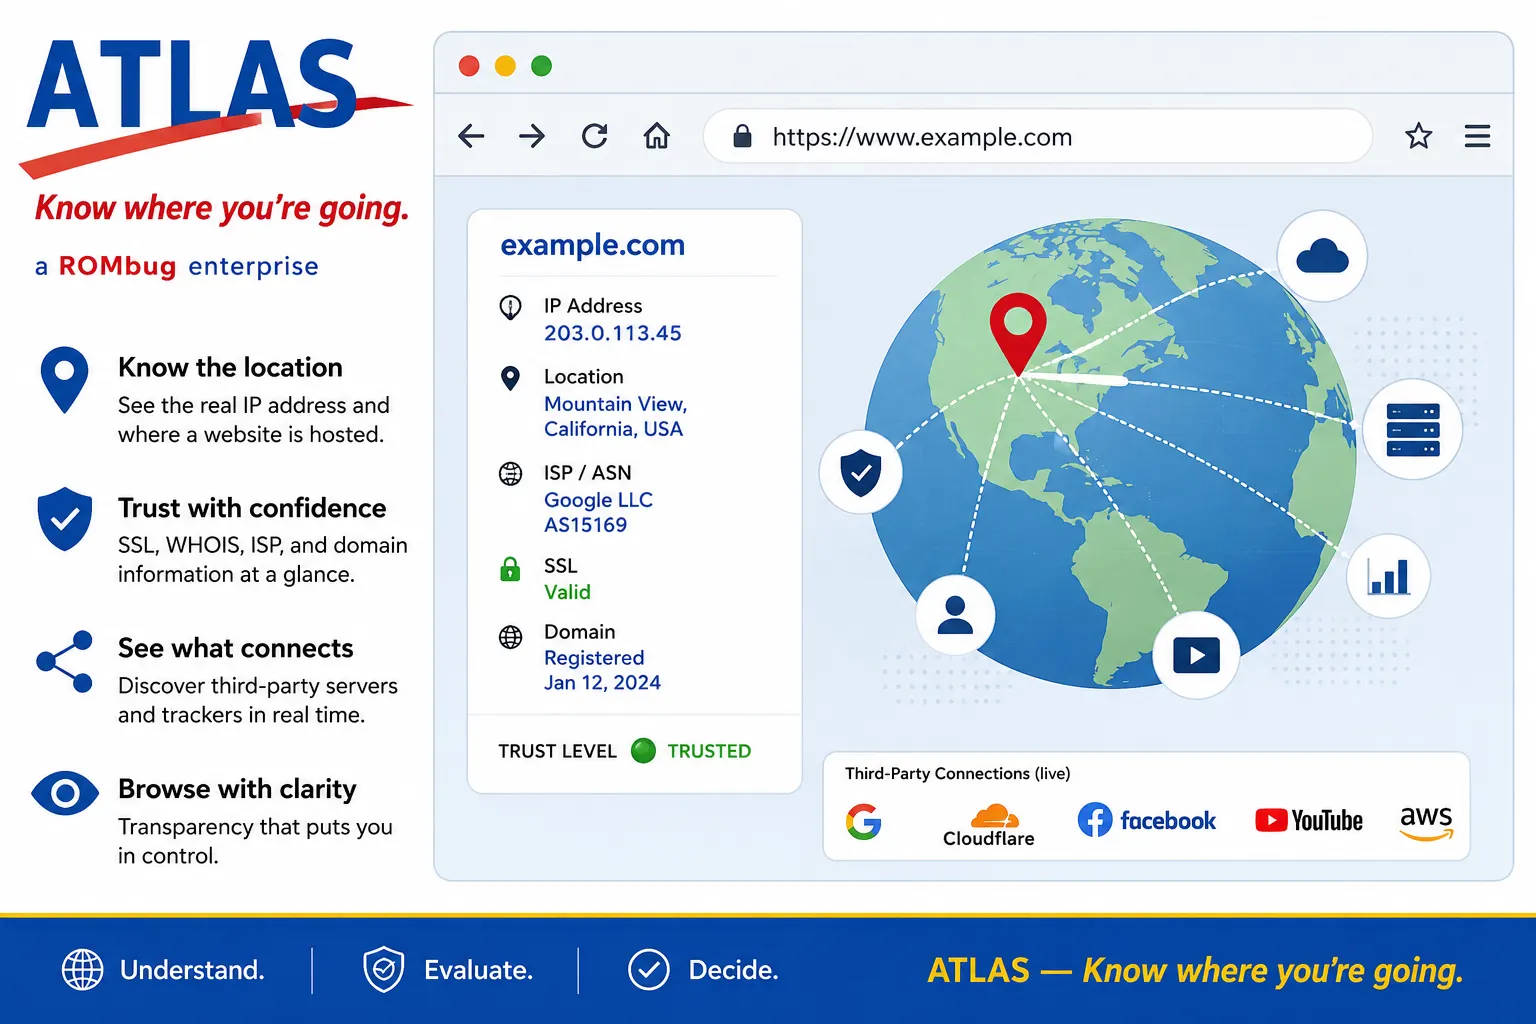1536x1024 pixels.
Task: Select the cloud node beside the globe
Action: tap(1322, 256)
